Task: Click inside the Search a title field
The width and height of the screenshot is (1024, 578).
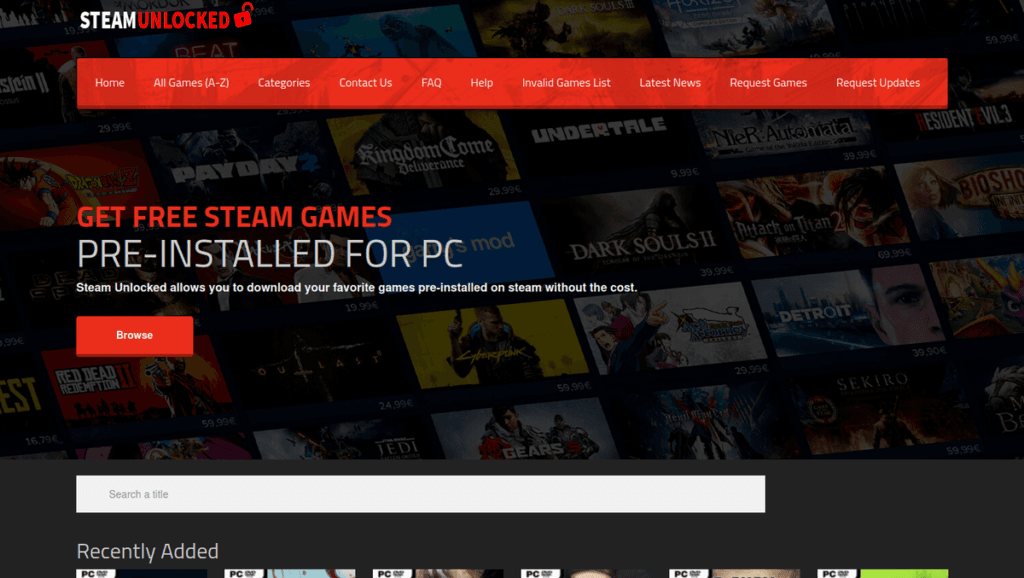Action: 420,493
